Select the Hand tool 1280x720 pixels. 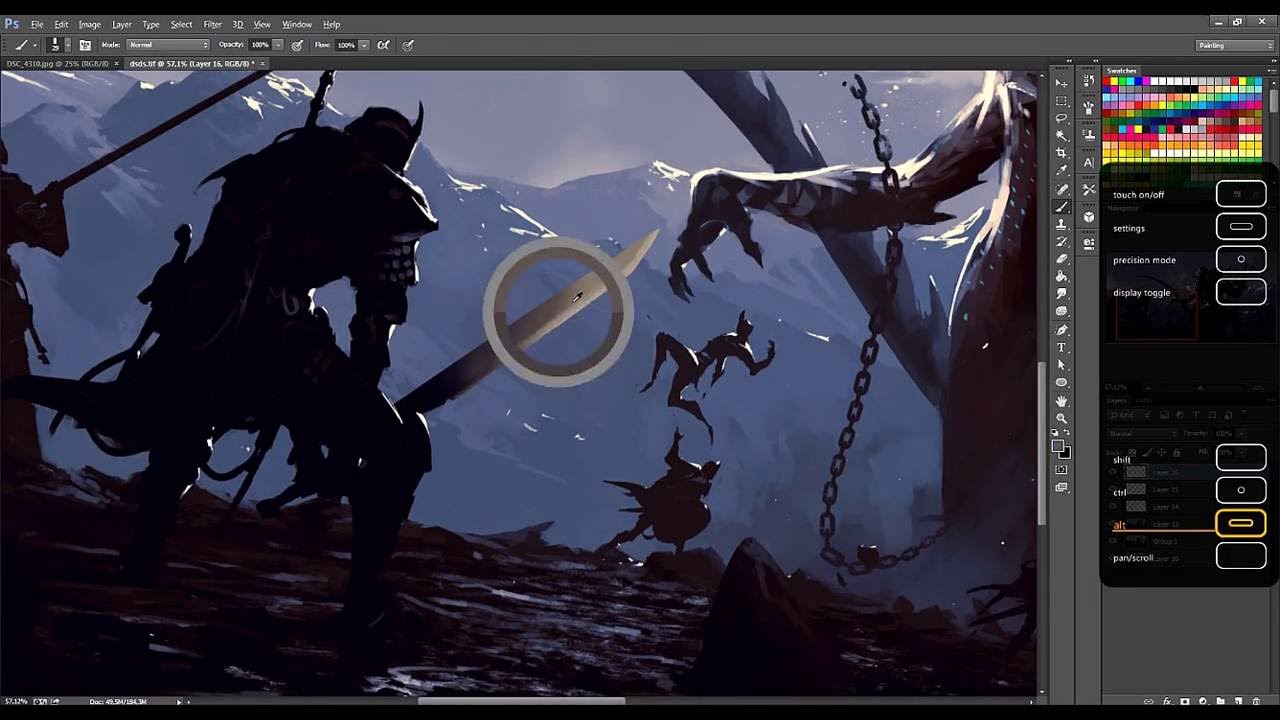point(1061,400)
